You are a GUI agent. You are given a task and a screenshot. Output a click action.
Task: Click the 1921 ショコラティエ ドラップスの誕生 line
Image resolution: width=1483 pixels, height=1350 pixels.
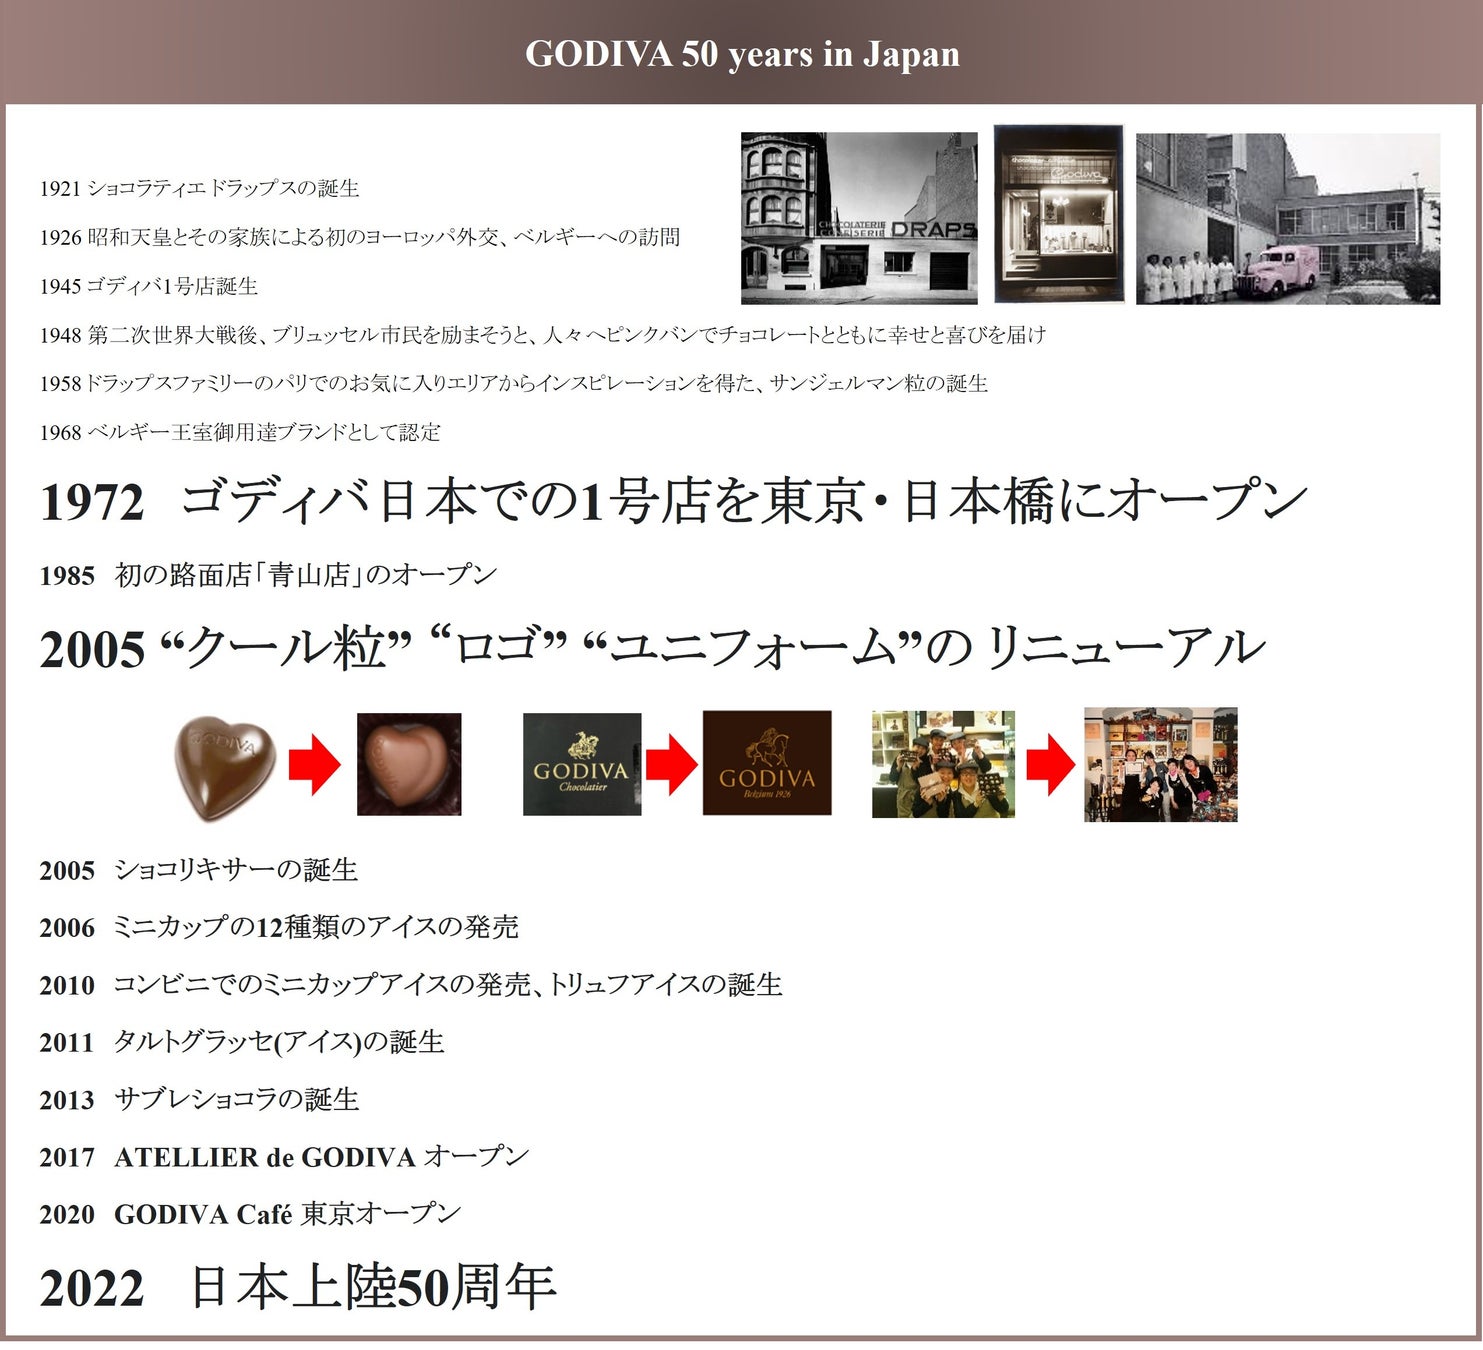click(200, 188)
